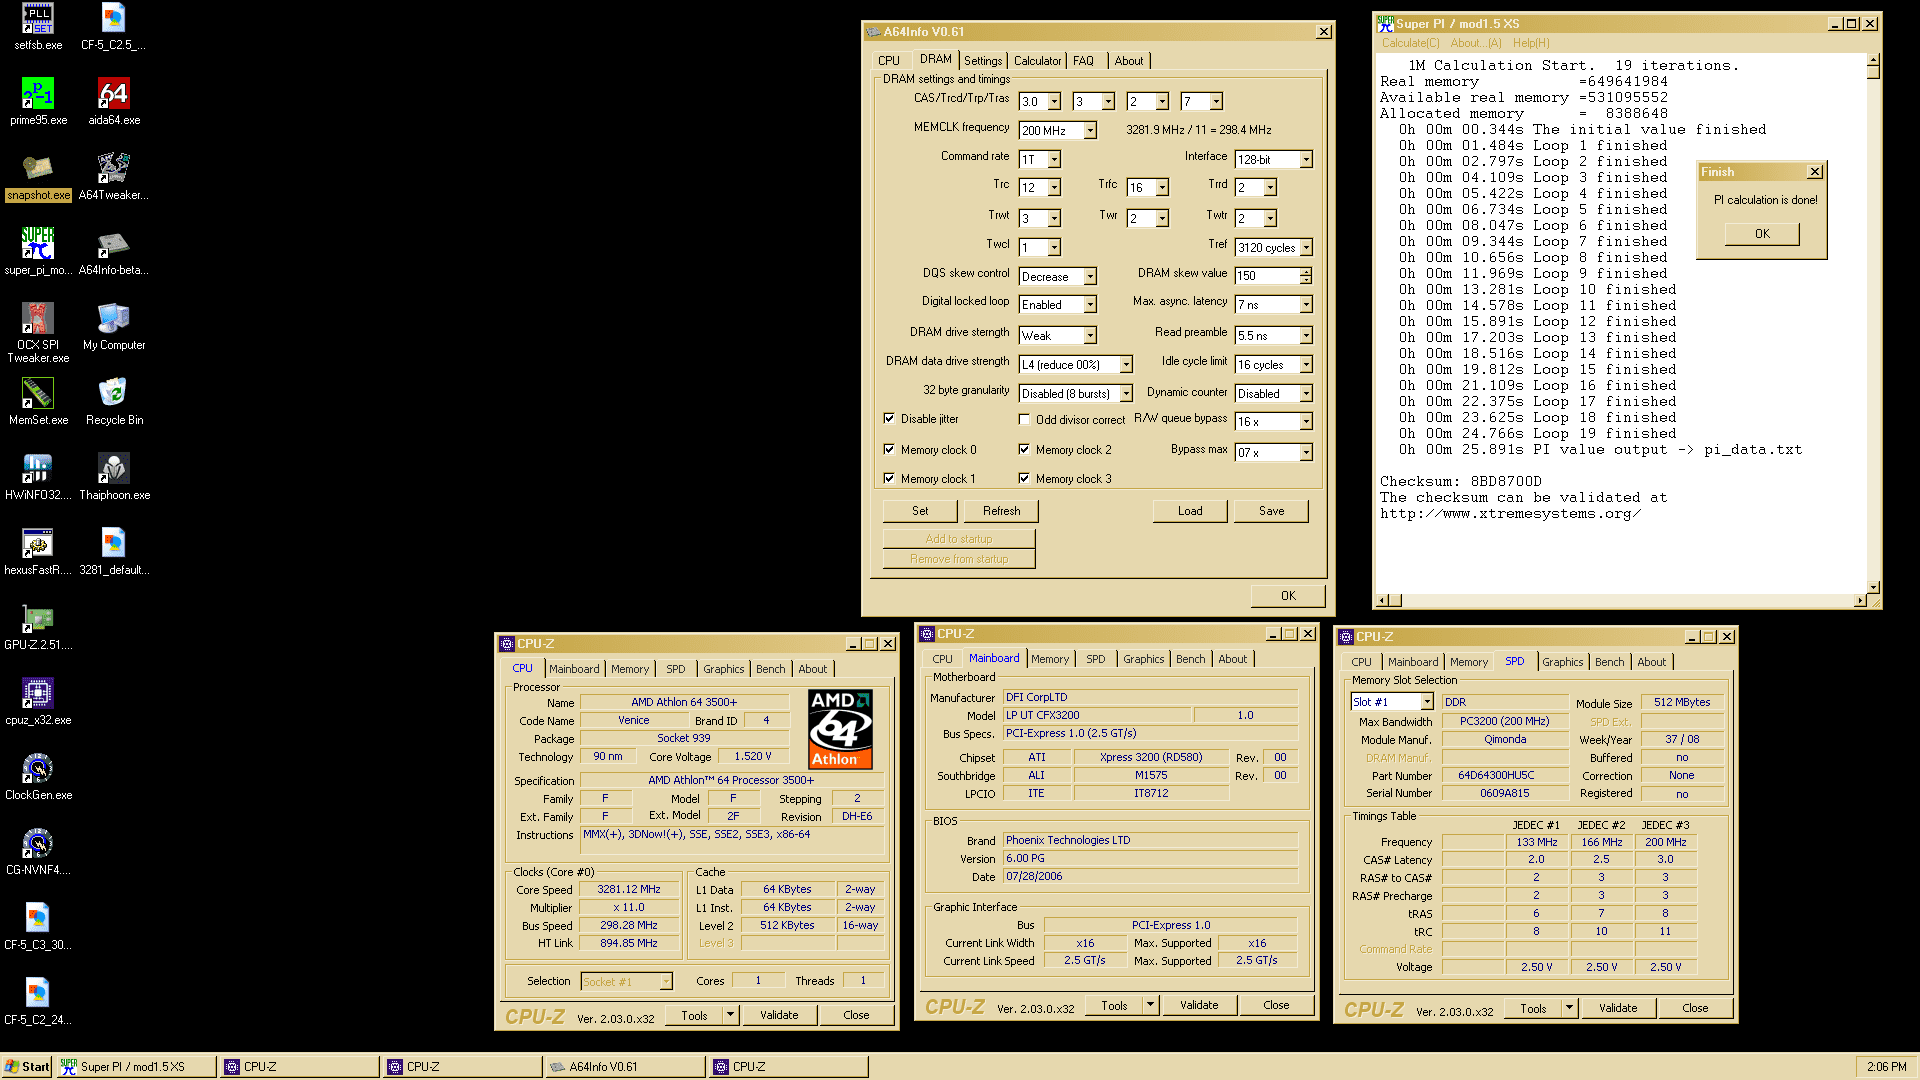Launch cpuz_x32.exe desktop icon
This screenshot has height=1080, width=1920.
coord(38,702)
